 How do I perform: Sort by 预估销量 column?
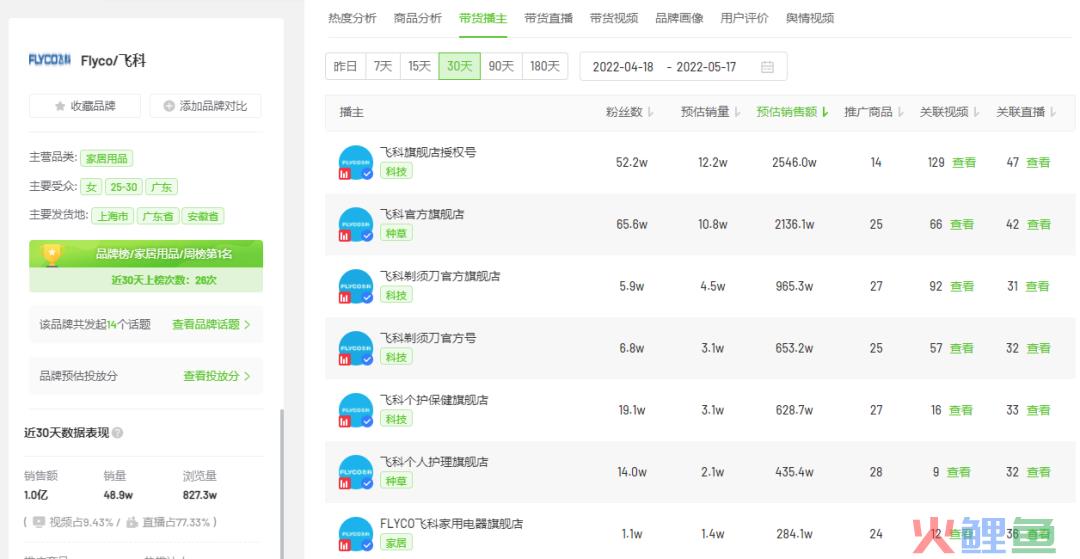711,112
